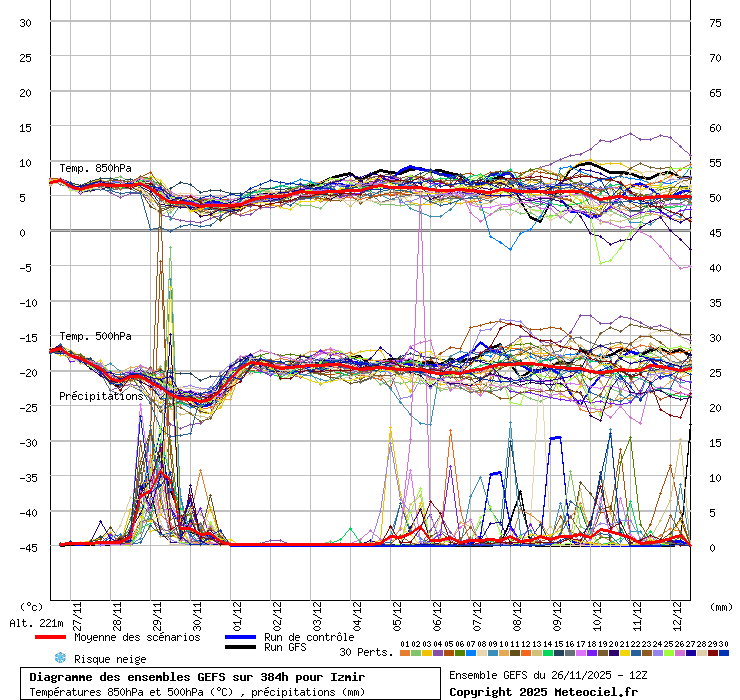740x700 pixels.
Task: Click the 27/11 date on the x-axis
Action: [x=77, y=616]
